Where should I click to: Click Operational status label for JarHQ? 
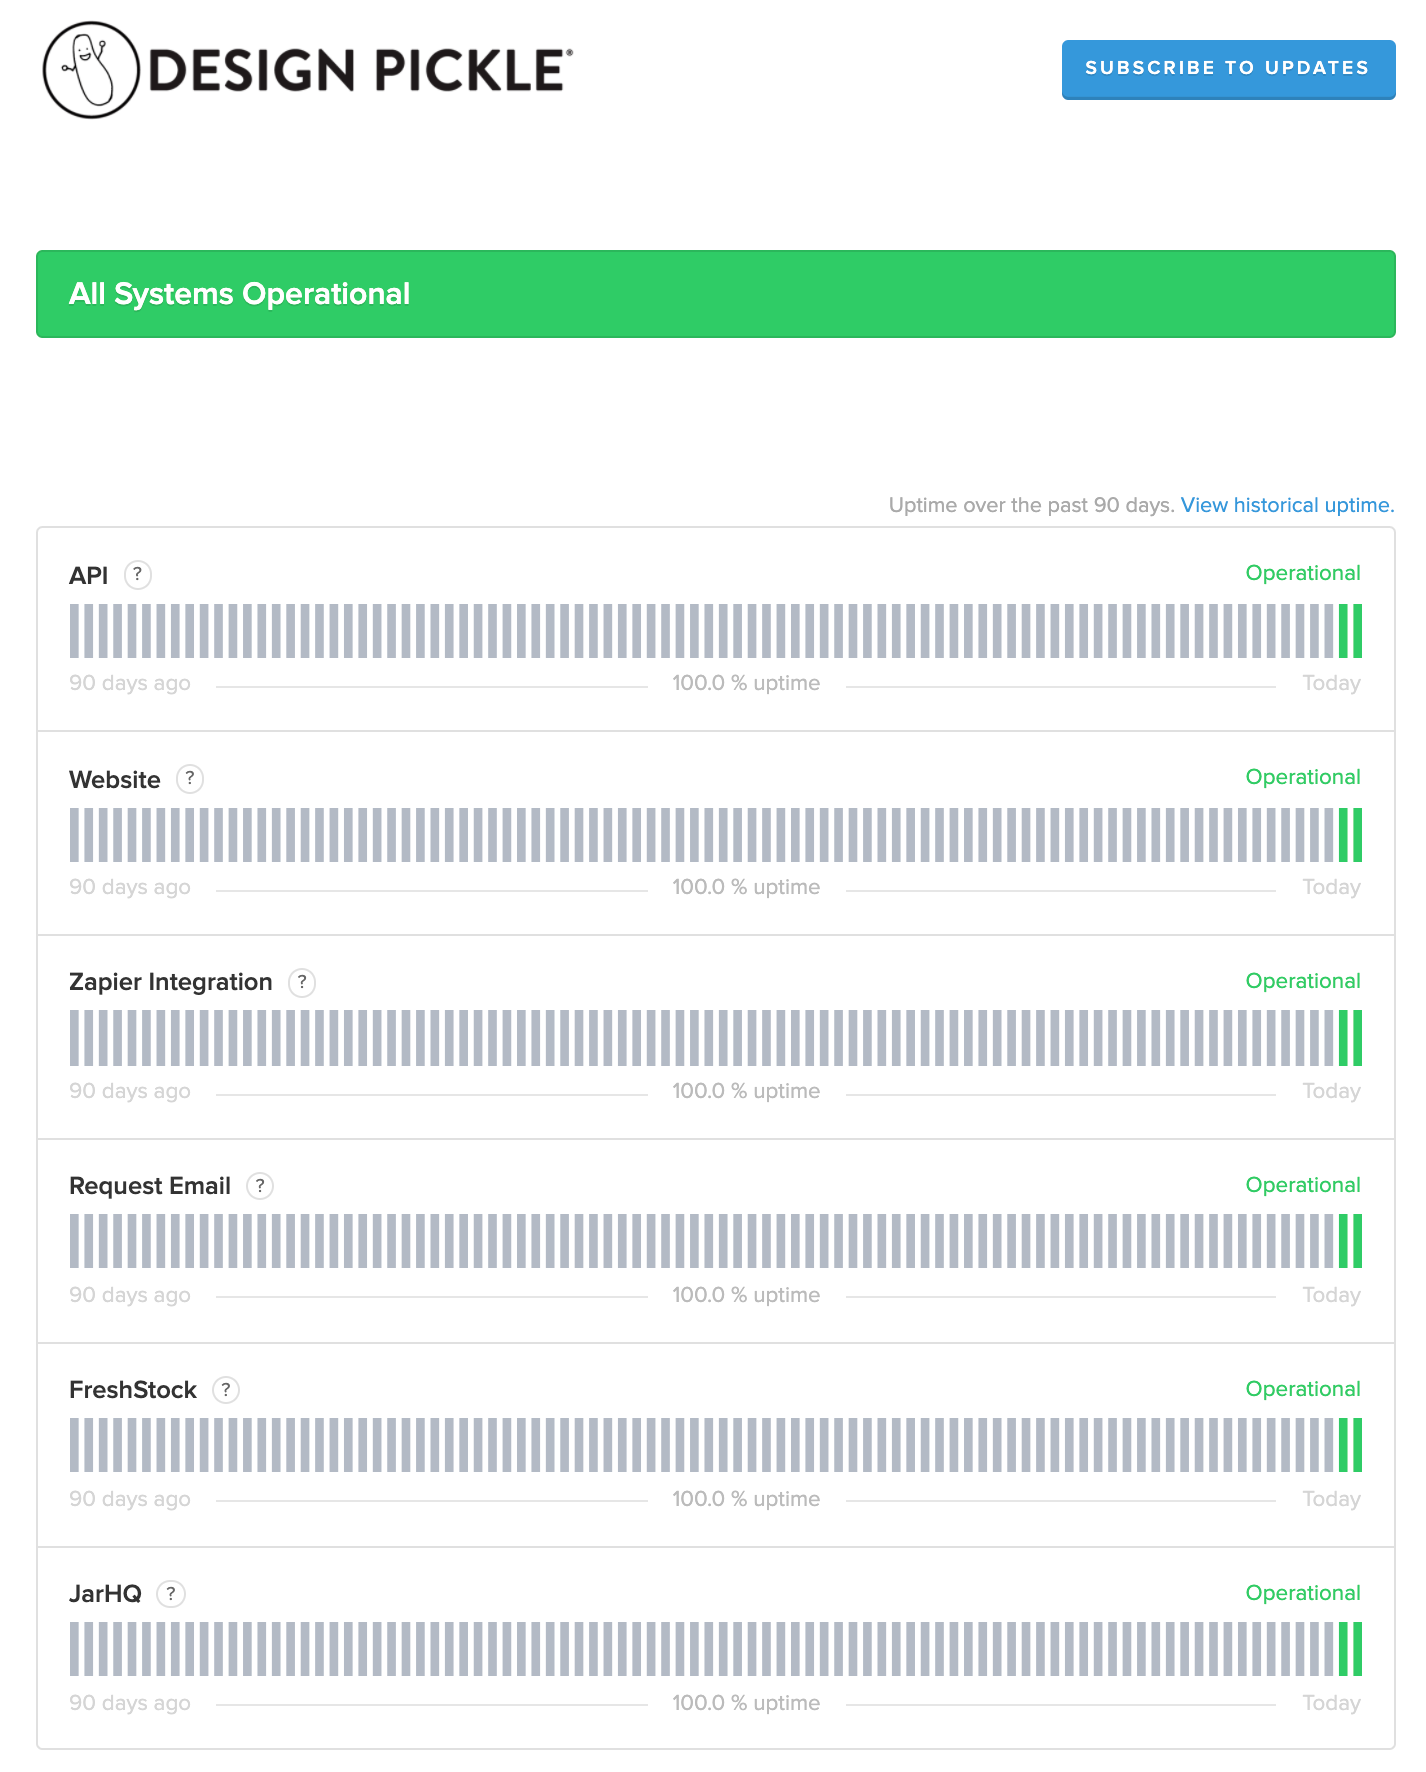point(1303,1593)
